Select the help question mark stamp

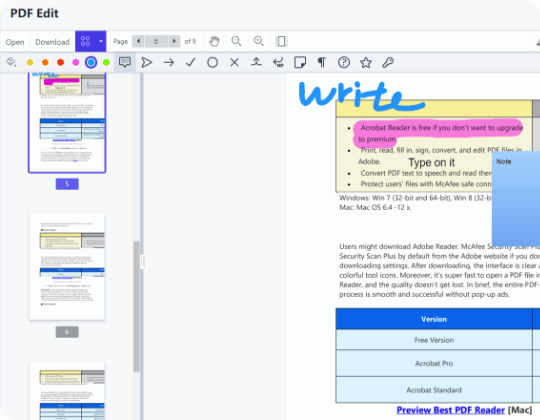tap(344, 62)
